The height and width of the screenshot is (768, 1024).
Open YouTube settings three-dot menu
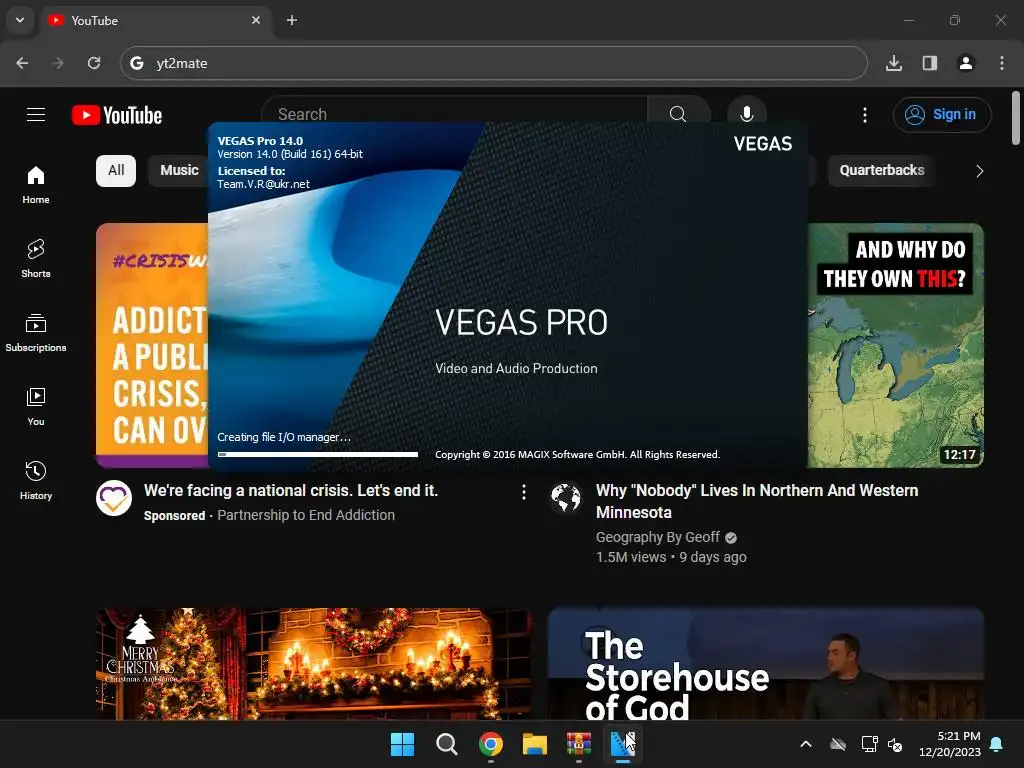click(x=865, y=115)
